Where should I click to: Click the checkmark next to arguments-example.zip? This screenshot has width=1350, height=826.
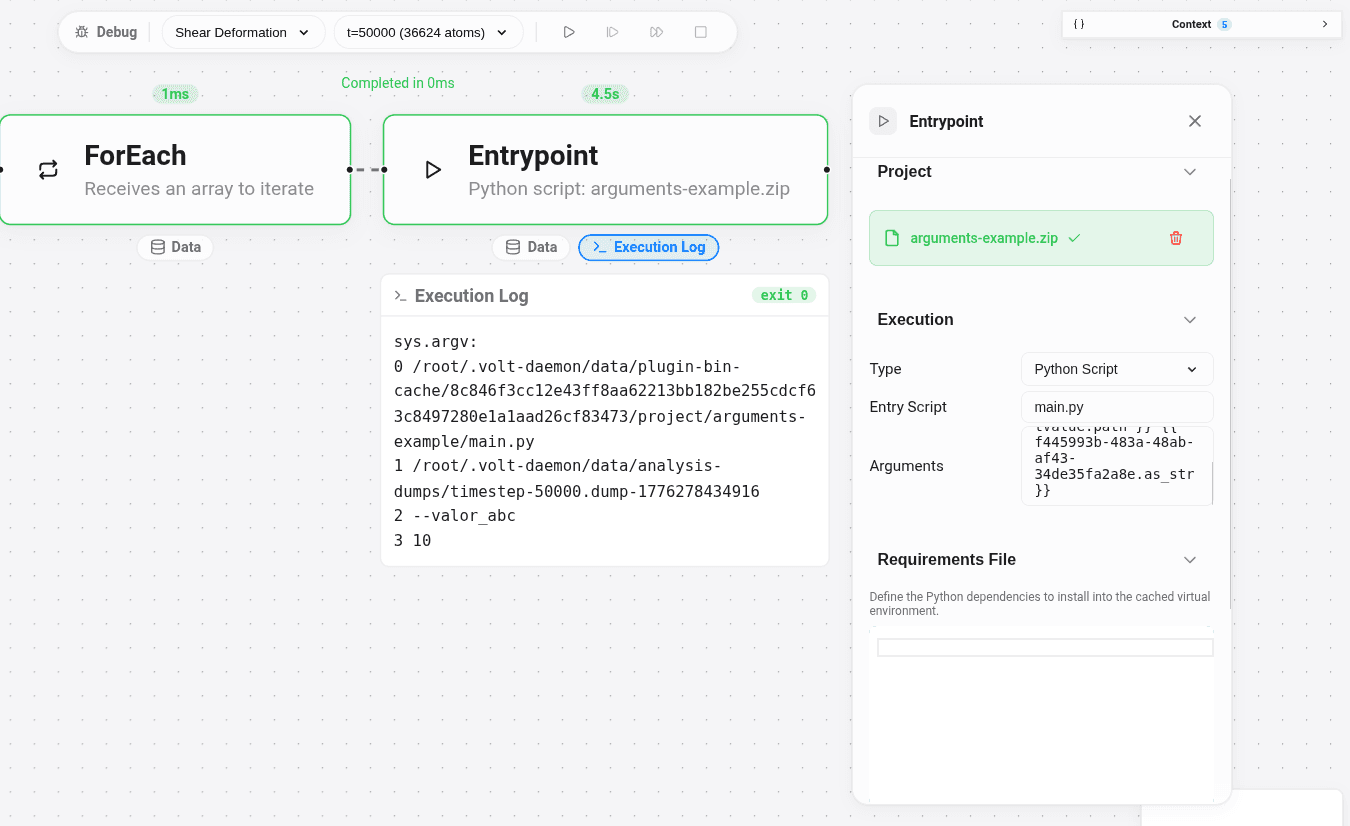tap(1074, 238)
